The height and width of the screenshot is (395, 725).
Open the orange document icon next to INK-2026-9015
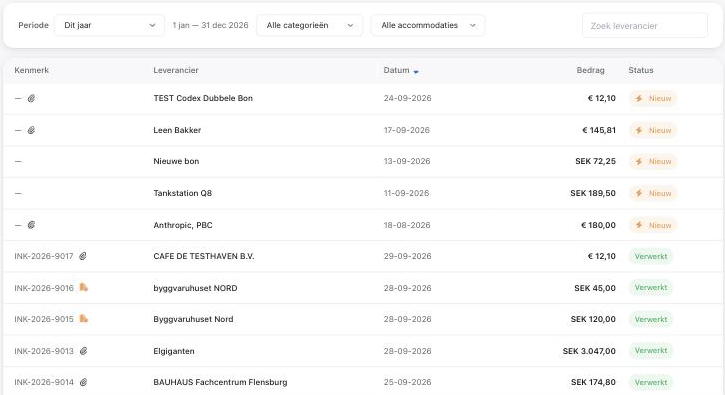pos(84,319)
